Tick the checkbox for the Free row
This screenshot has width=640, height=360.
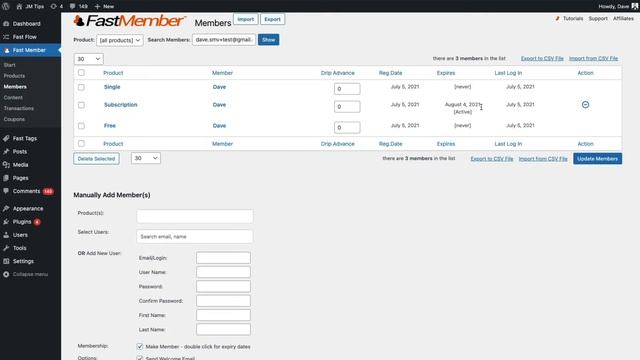81,126
